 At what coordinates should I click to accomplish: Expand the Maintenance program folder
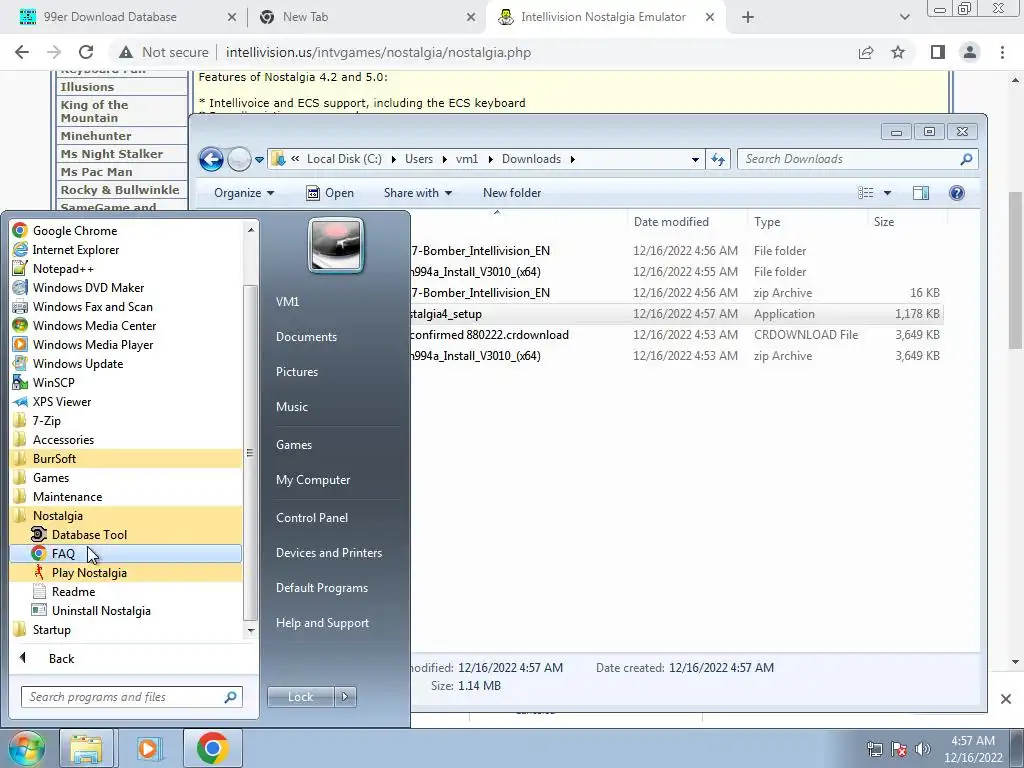(x=126, y=496)
